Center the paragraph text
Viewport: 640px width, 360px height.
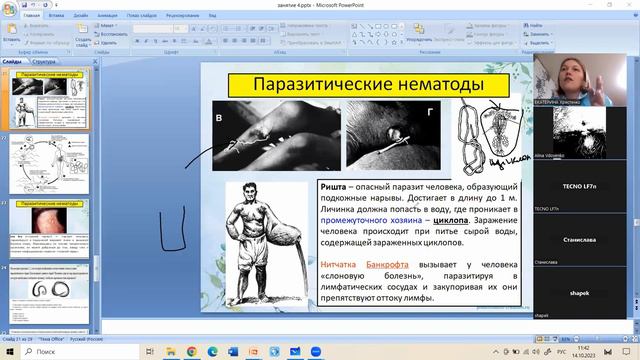pyautogui.click(x=235, y=41)
